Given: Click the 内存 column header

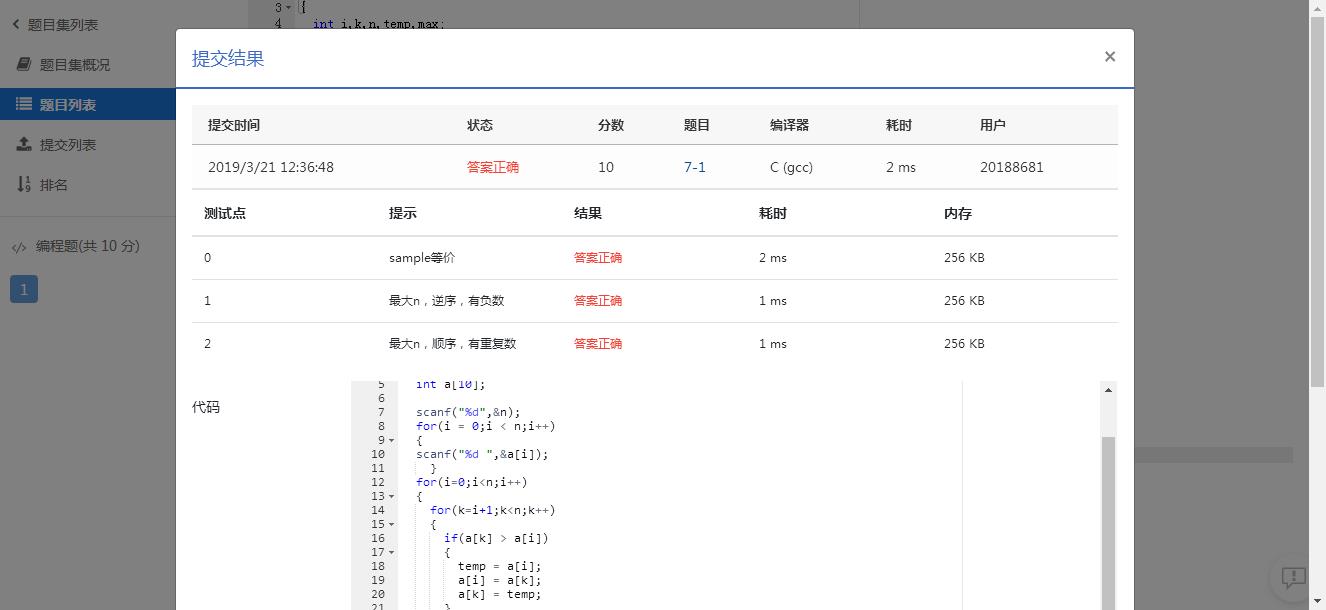Looking at the screenshot, I should pyautogui.click(x=957, y=213).
